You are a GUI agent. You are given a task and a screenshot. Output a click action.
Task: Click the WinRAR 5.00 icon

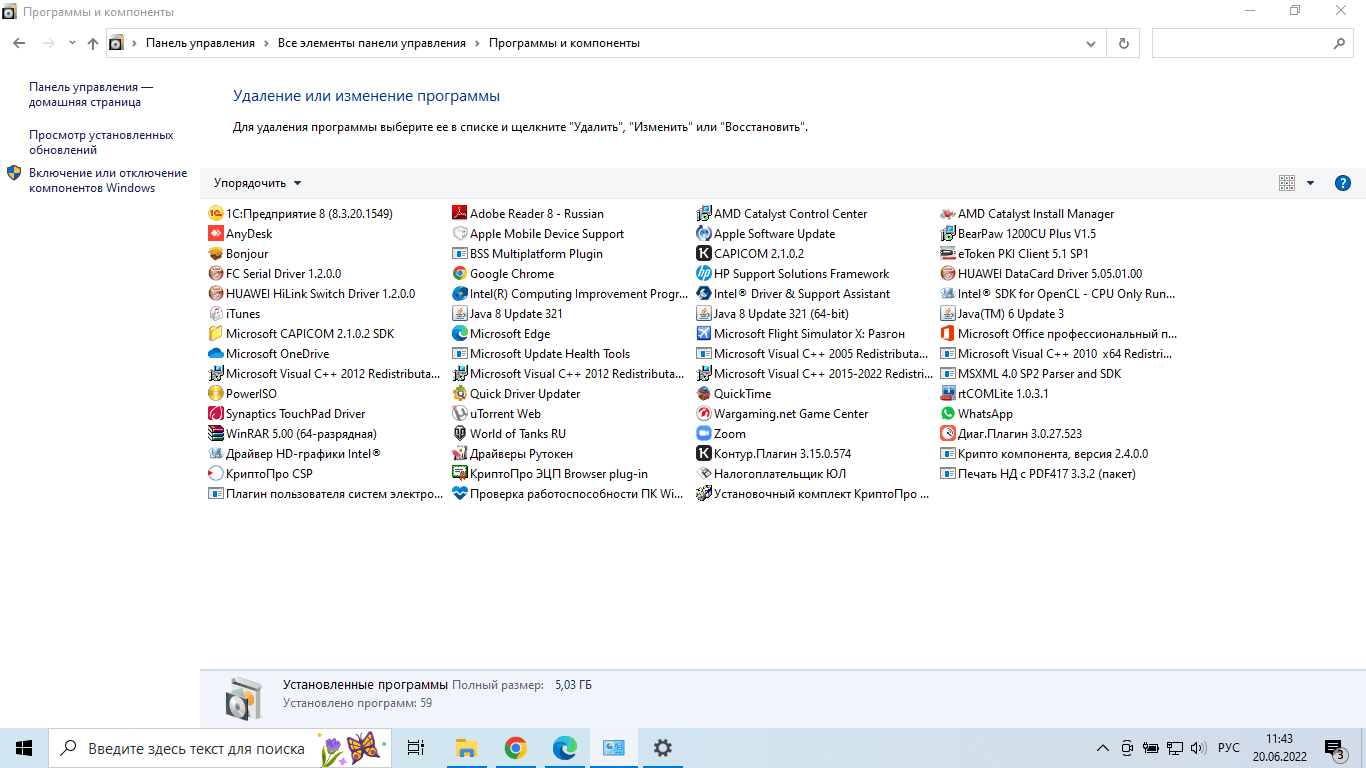pos(215,434)
